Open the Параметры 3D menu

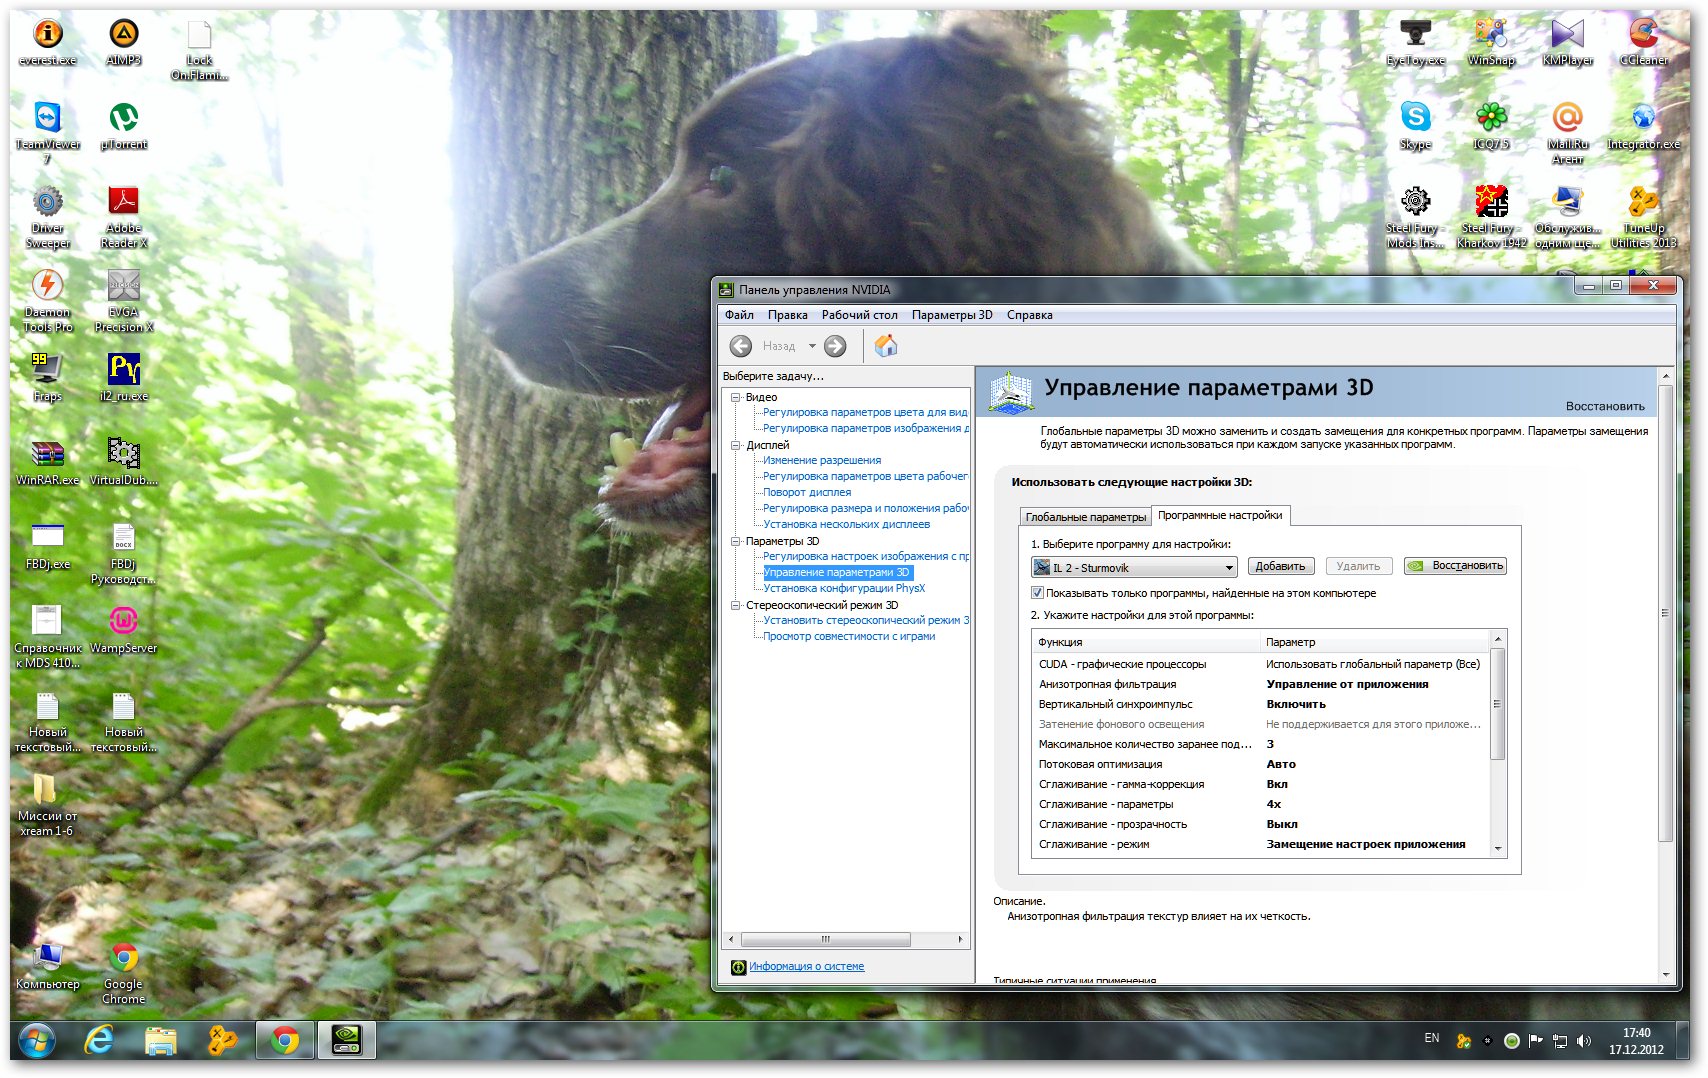click(x=952, y=315)
